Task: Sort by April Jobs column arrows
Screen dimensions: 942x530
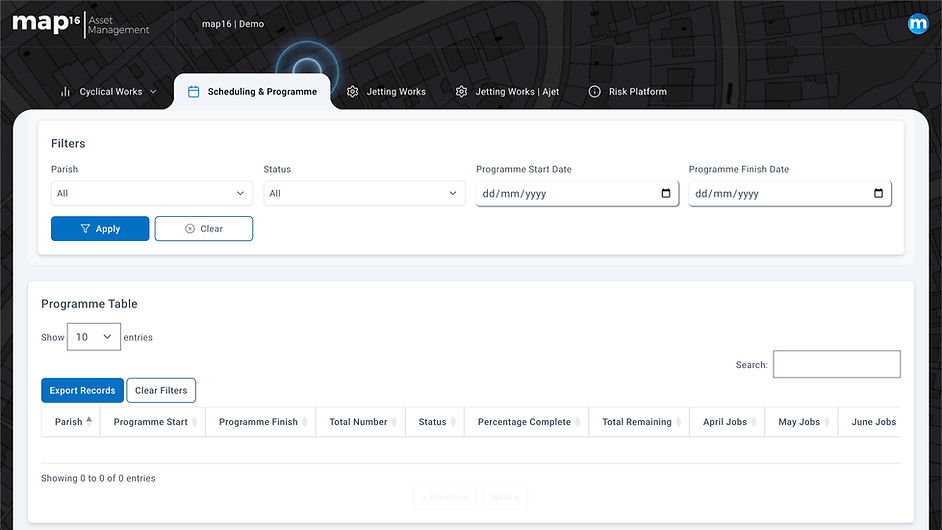Action: pos(753,422)
